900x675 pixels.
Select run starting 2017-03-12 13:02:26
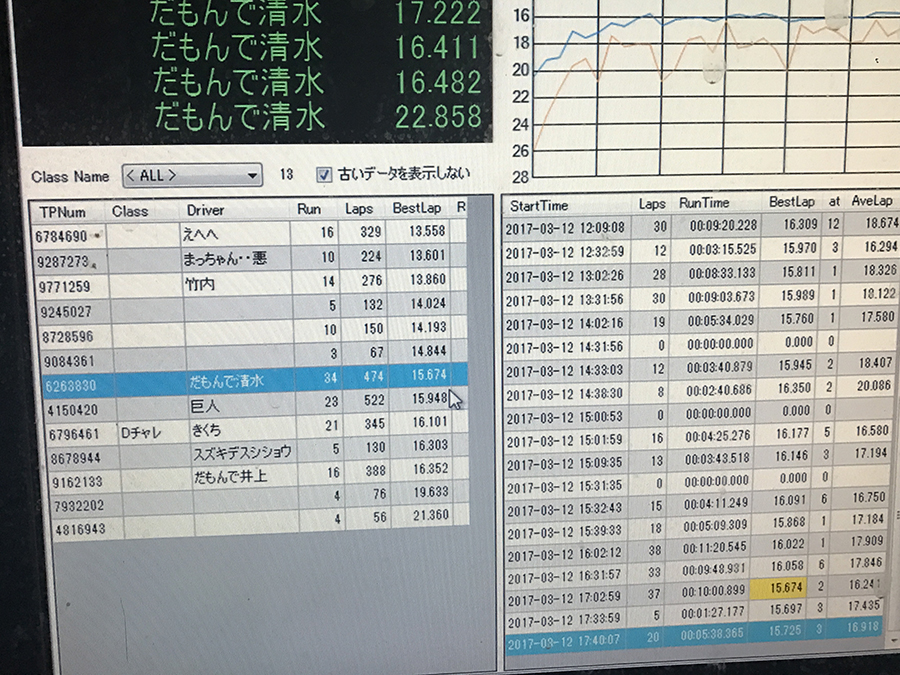[x=701, y=273]
